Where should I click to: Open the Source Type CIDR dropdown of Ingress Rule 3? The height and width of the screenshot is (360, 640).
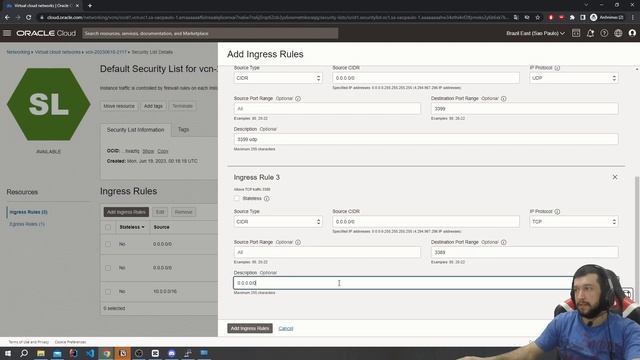pyautogui.click(x=278, y=222)
